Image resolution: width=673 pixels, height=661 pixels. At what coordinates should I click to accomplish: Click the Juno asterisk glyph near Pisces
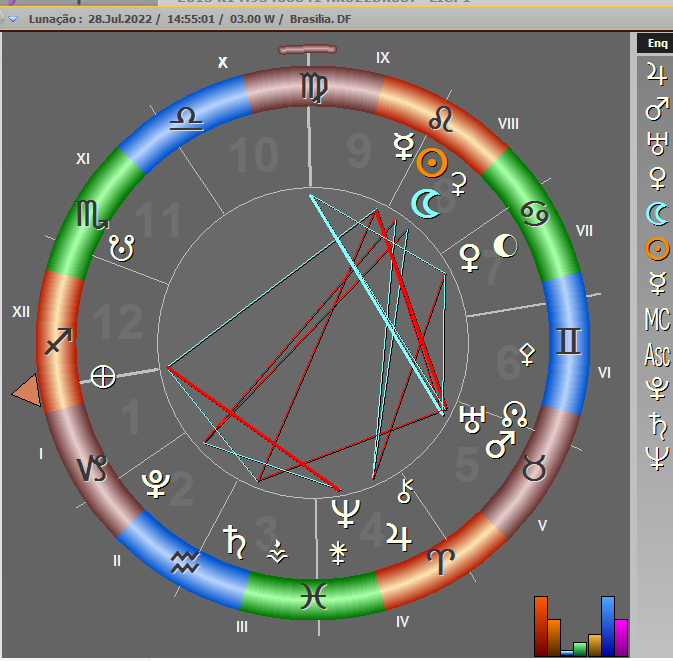tap(338, 553)
